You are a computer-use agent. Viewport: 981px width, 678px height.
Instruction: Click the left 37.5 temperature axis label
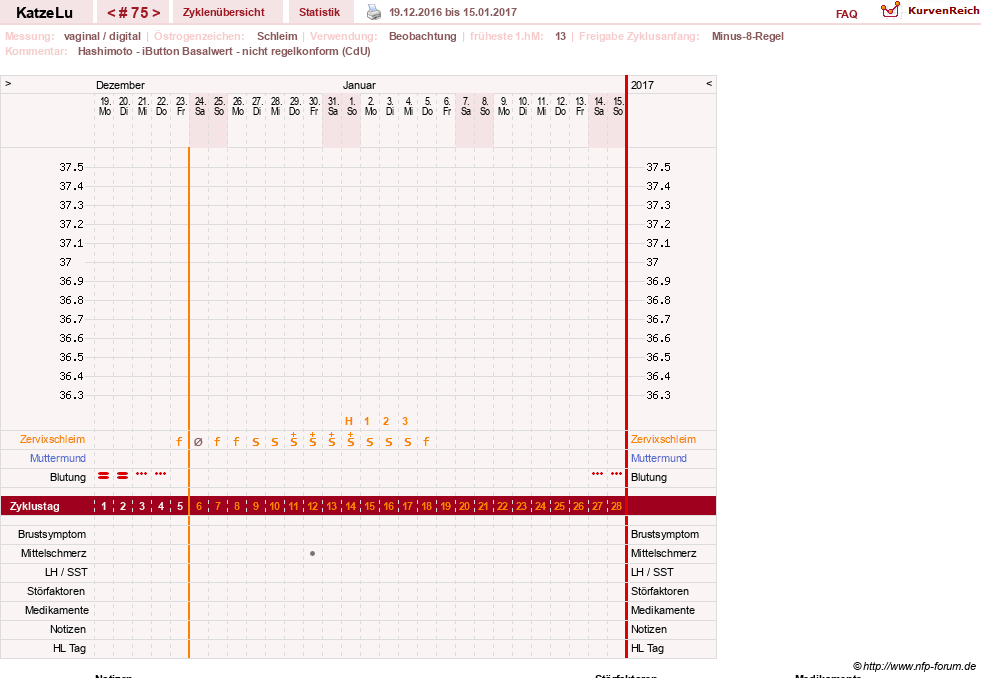71,167
